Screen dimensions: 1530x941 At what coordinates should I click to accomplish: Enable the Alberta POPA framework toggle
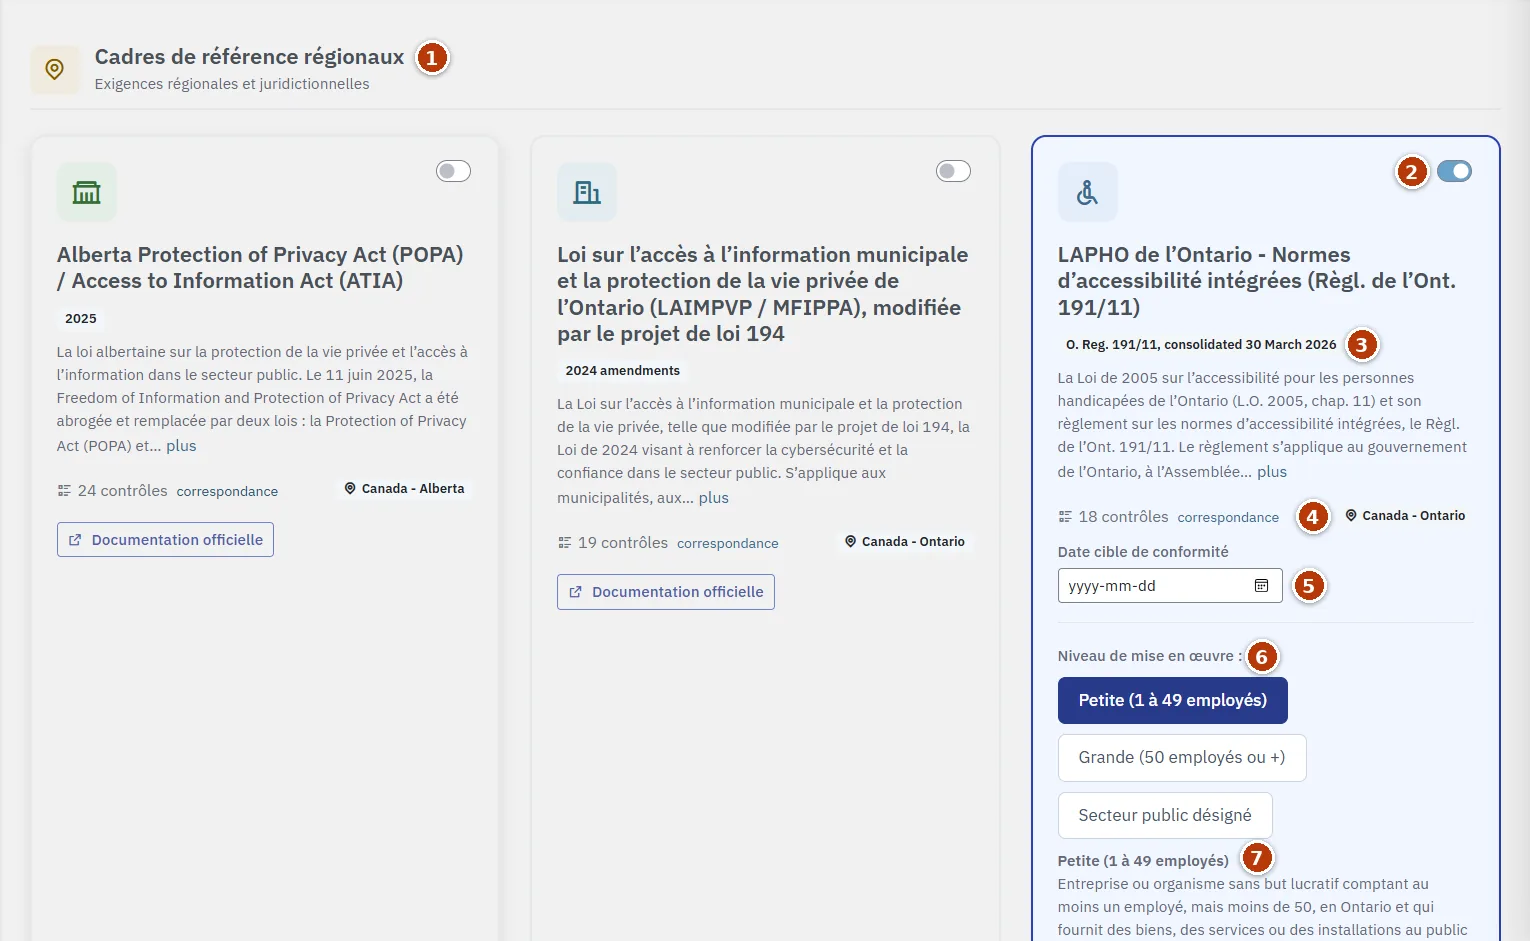point(453,171)
